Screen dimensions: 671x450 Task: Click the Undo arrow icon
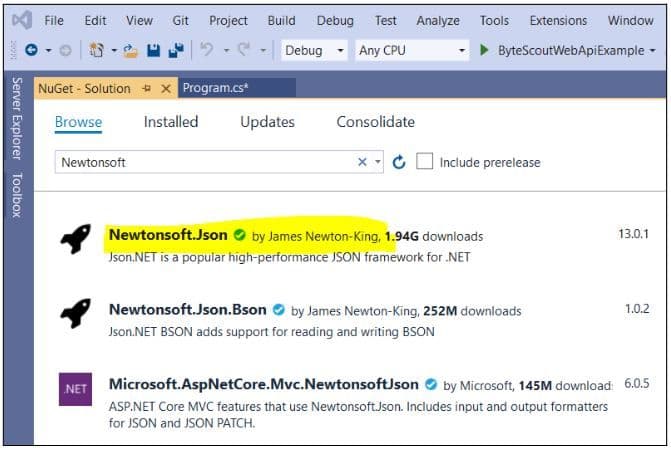[206, 50]
